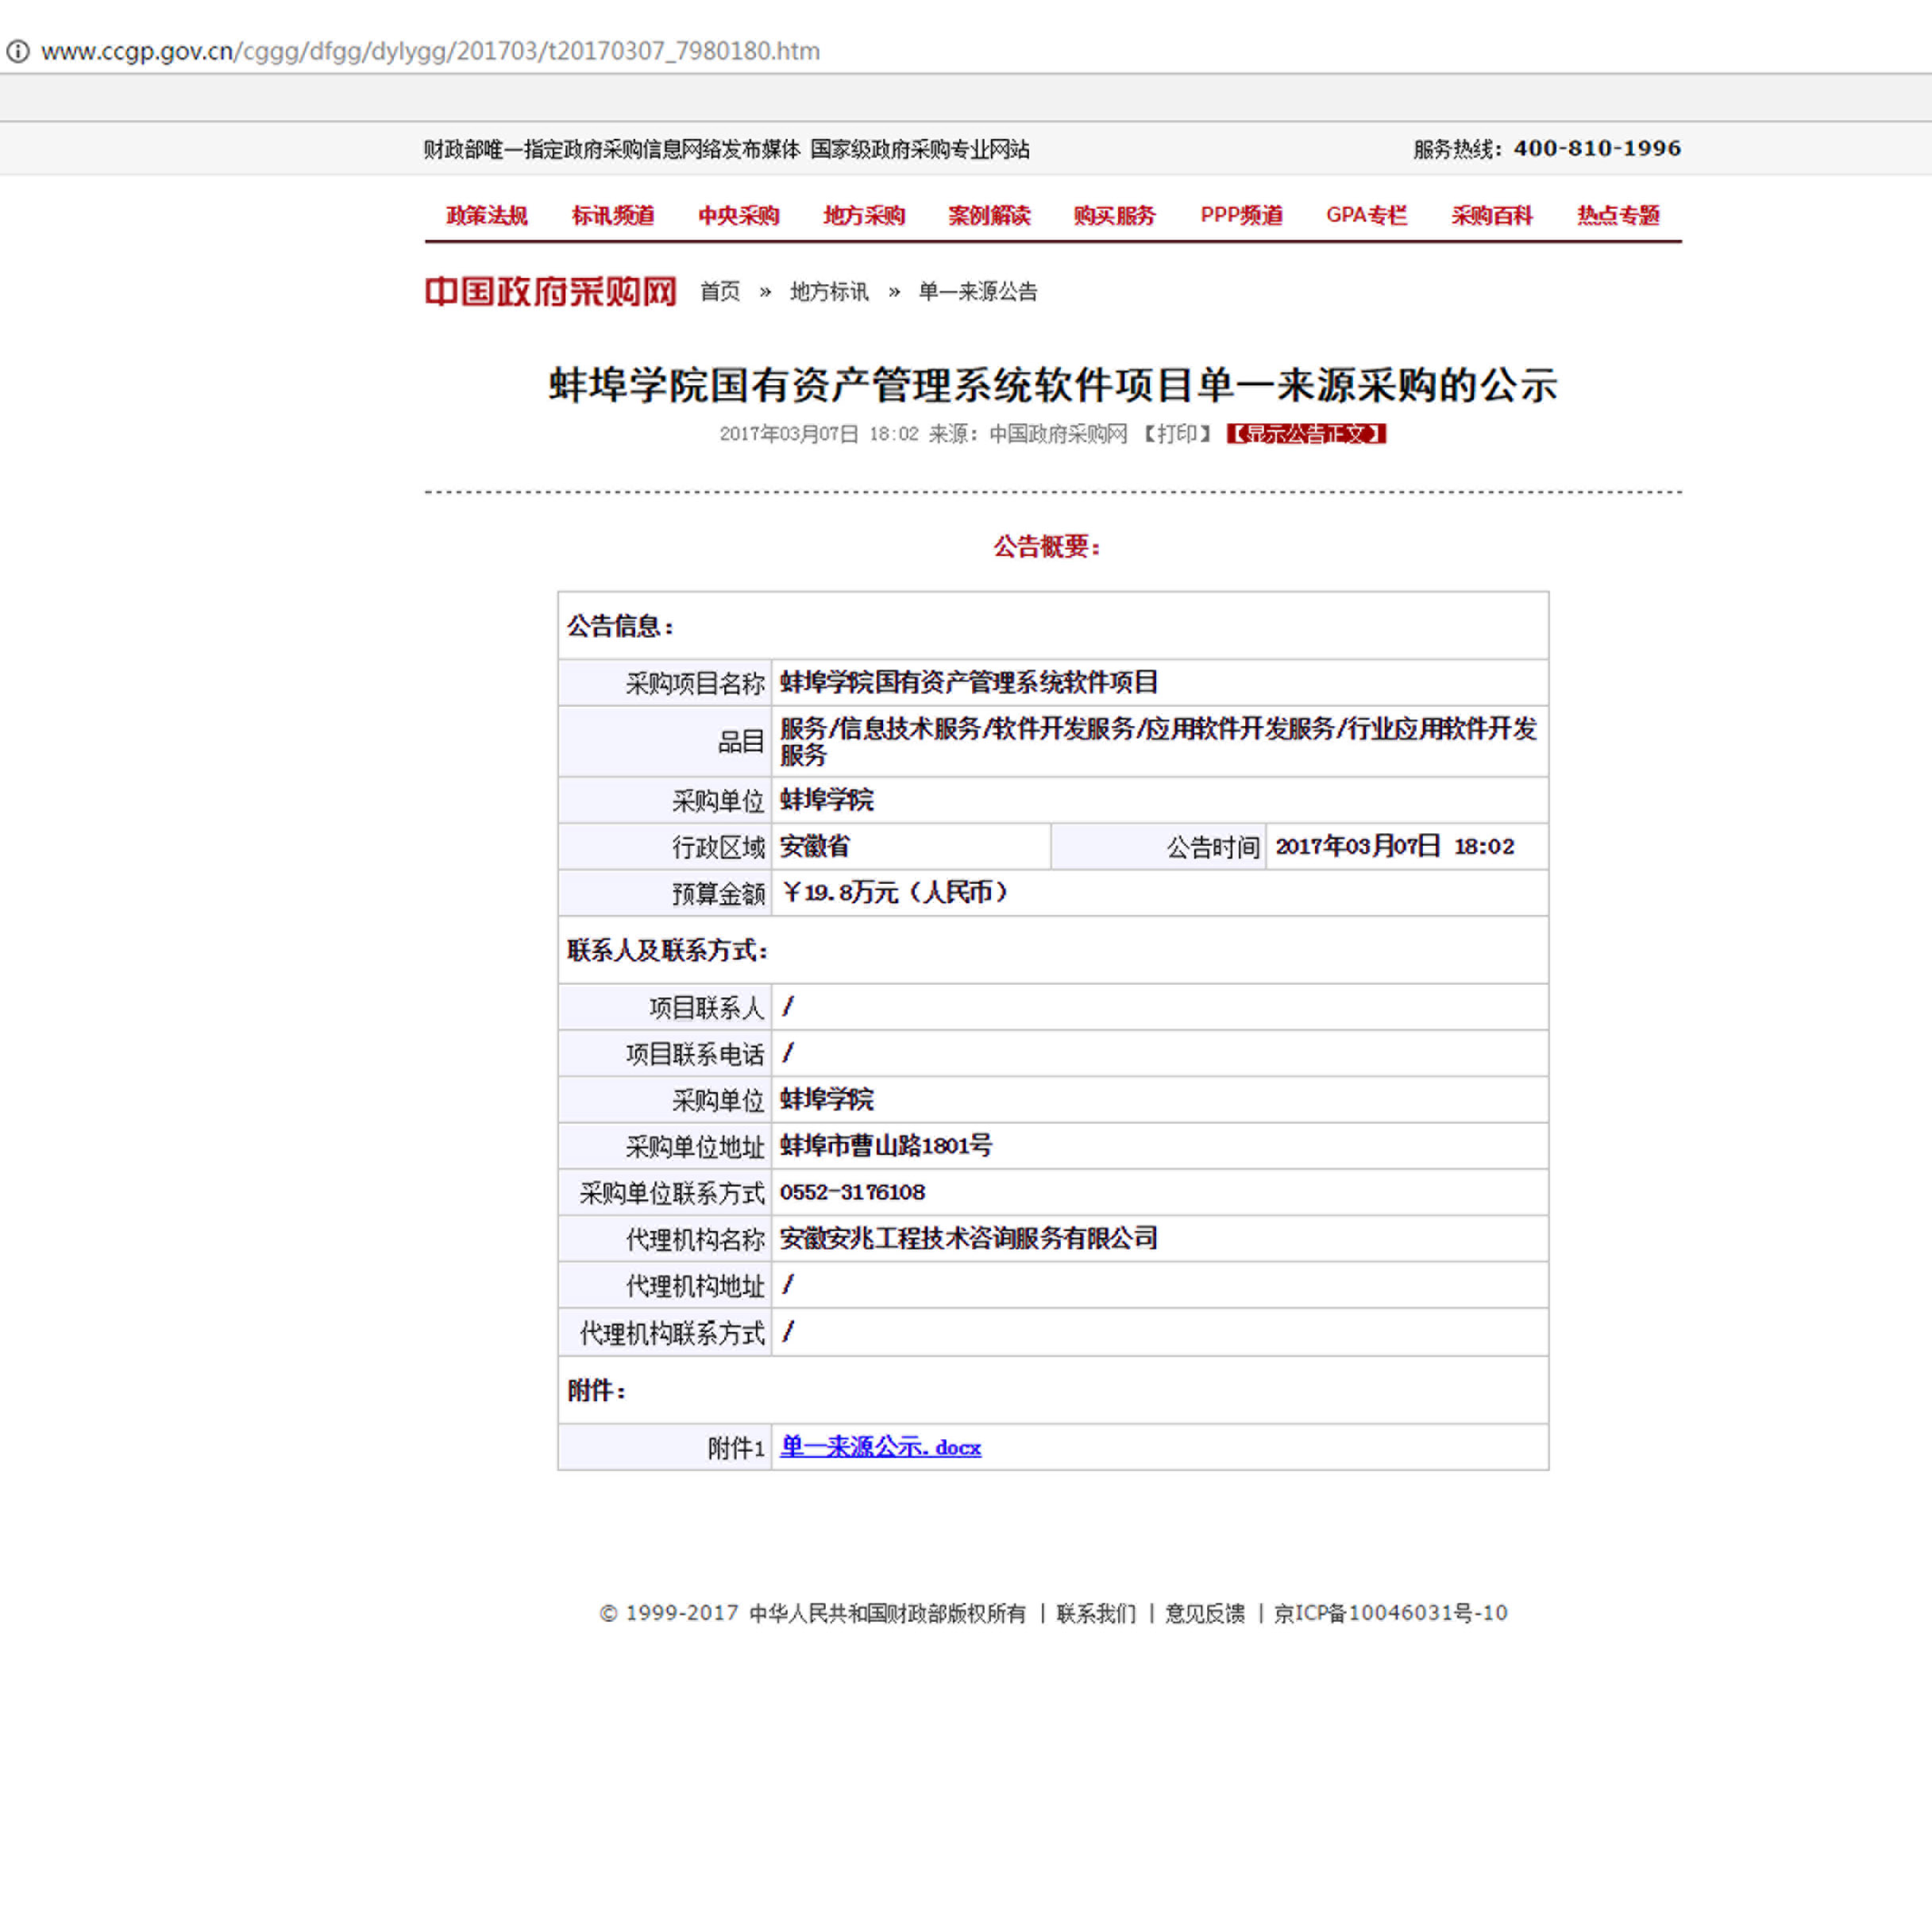Click GPA专栏 navigation link
The height and width of the screenshot is (1926, 1932).
(1366, 215)
